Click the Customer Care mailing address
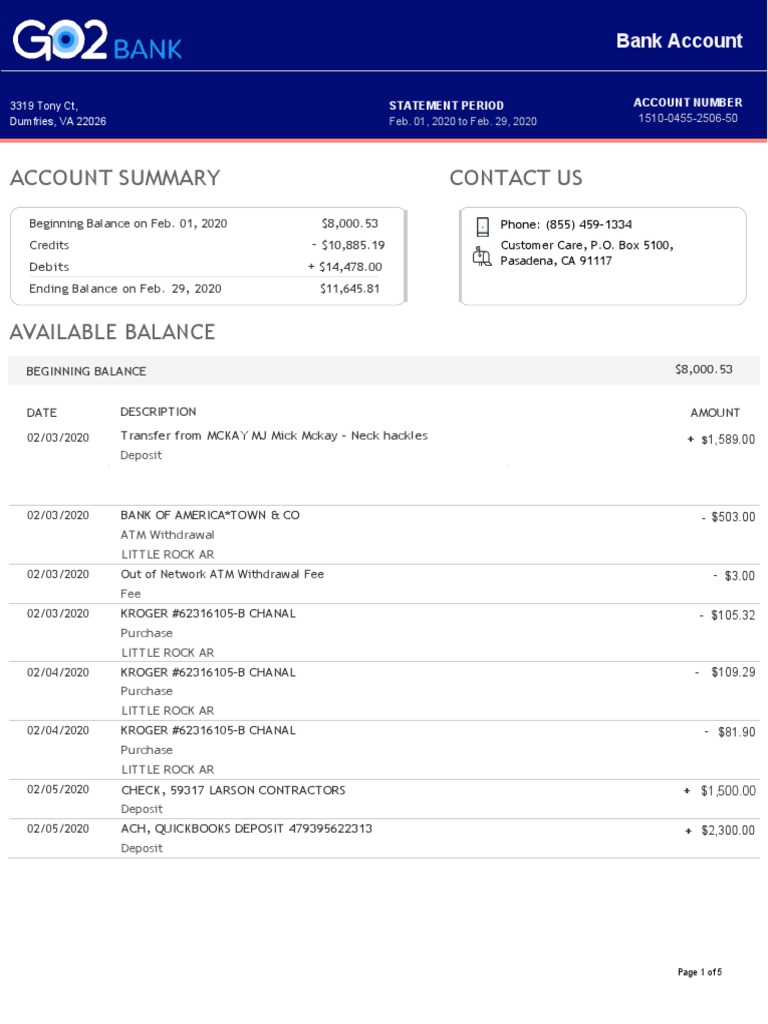The height and width of the screenshot is (1024, 768). [x=586, y=253]
